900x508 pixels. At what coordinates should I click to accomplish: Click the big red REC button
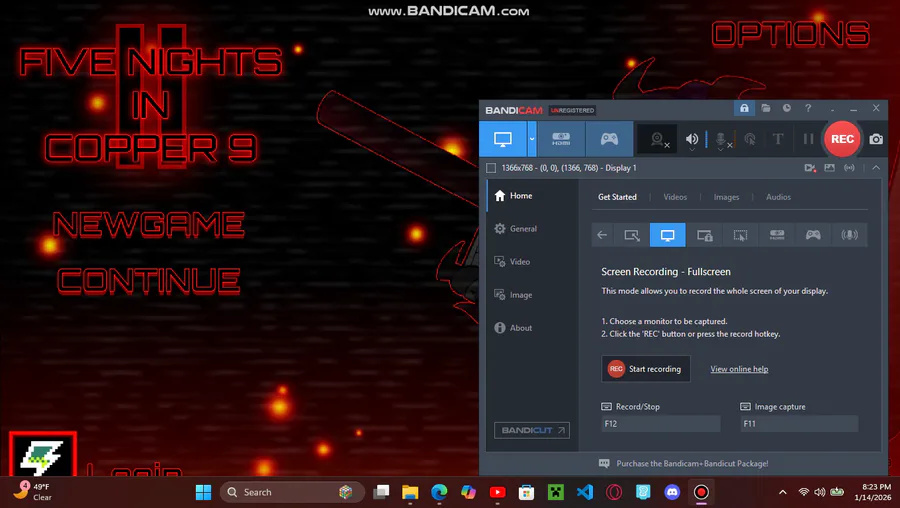point(842,139)
